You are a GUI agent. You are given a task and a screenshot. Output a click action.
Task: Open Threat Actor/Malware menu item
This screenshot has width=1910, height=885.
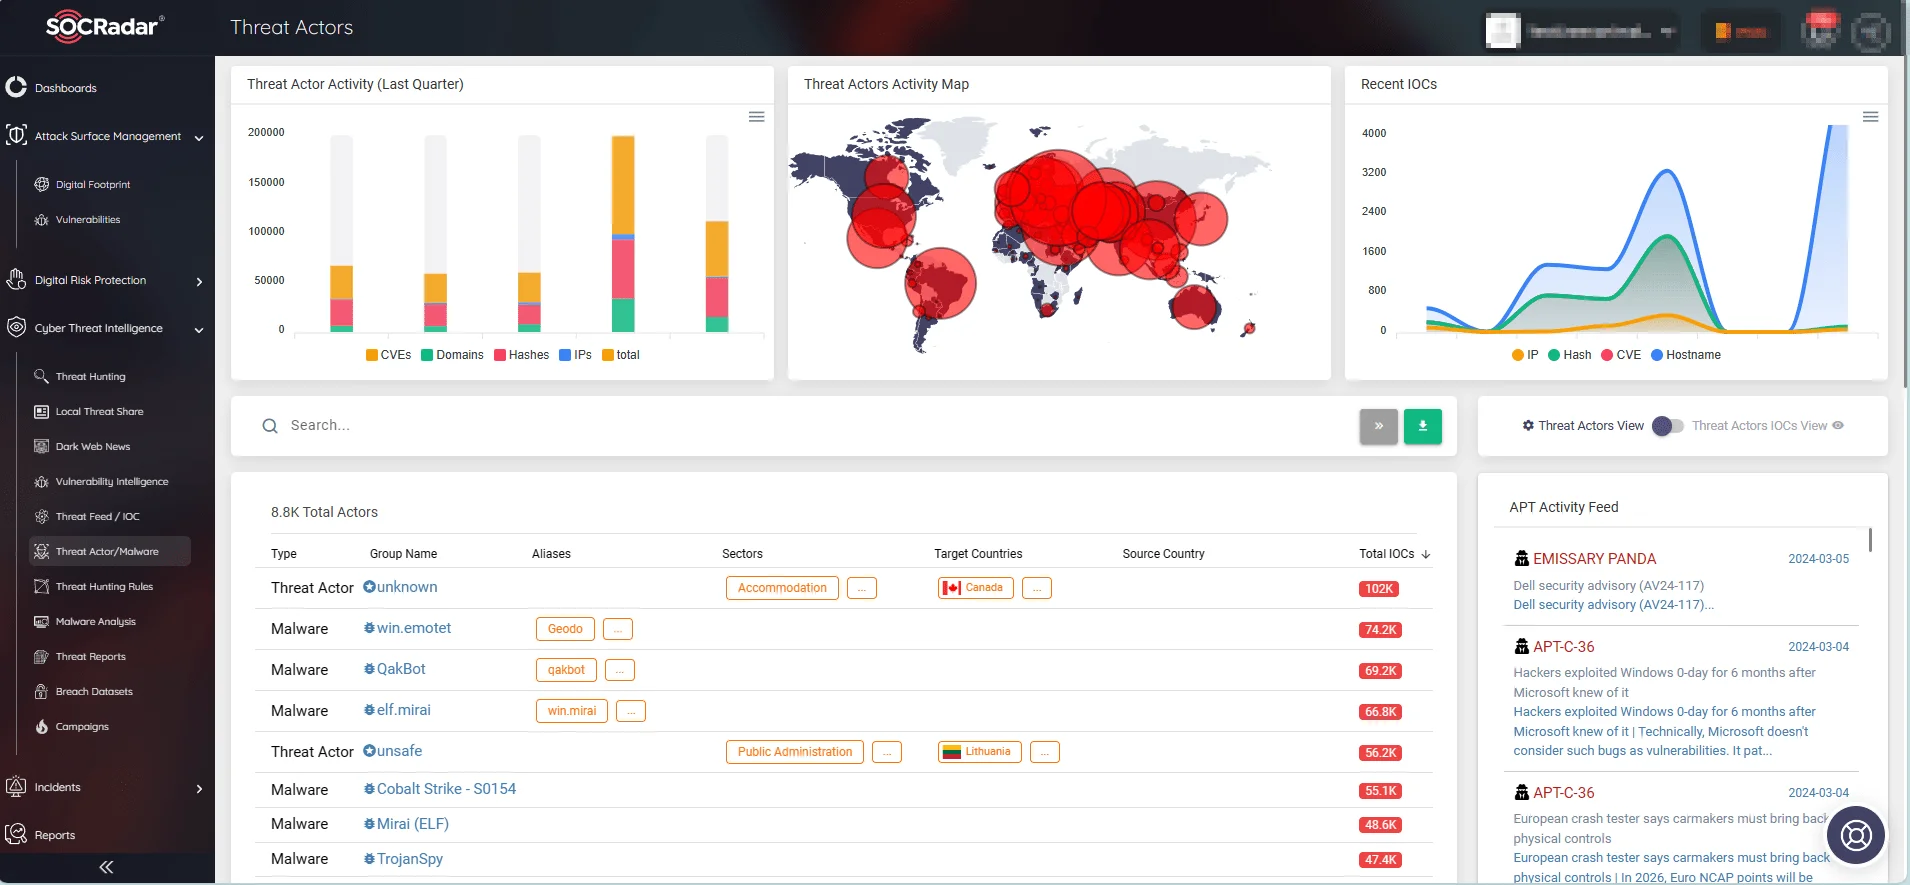110,551
